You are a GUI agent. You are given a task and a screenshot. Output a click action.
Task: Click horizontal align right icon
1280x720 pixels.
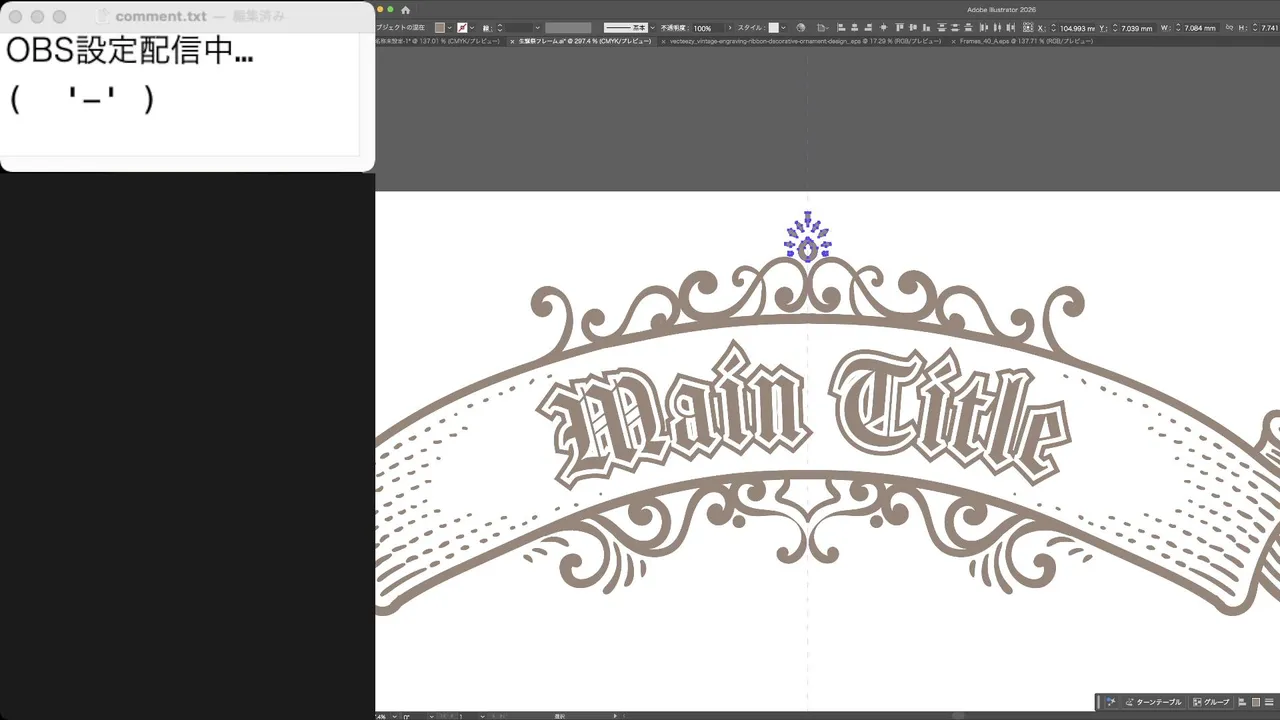click(868, 28)
